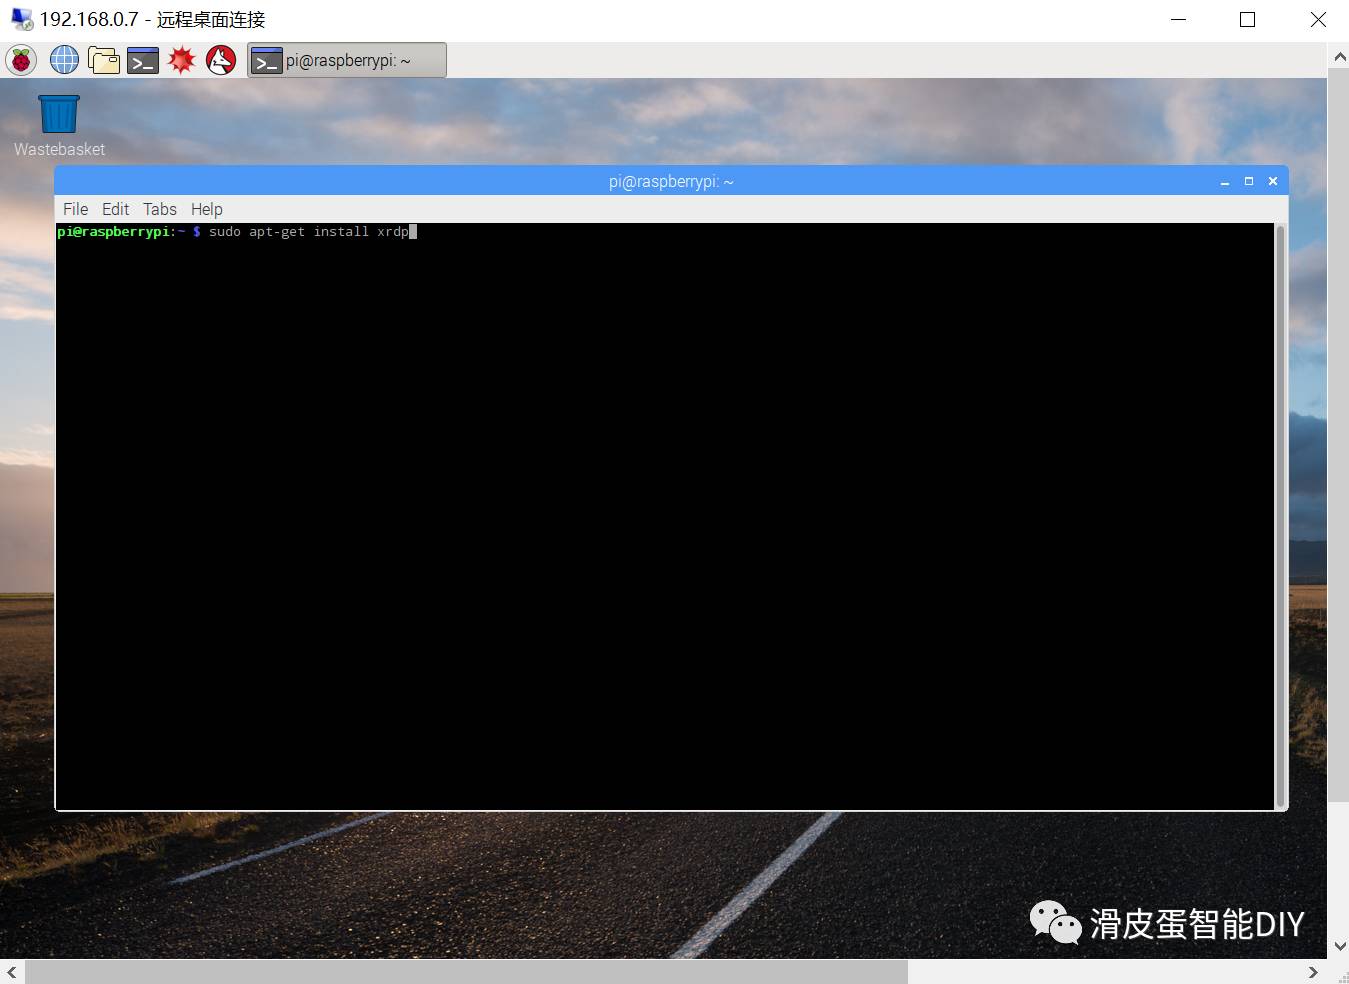The height and width of the screenshot is (984, 1349).
Task: Click the pi@raspberrypi taskbar window button
Action: pyautogui.click(x=347, y=60)
